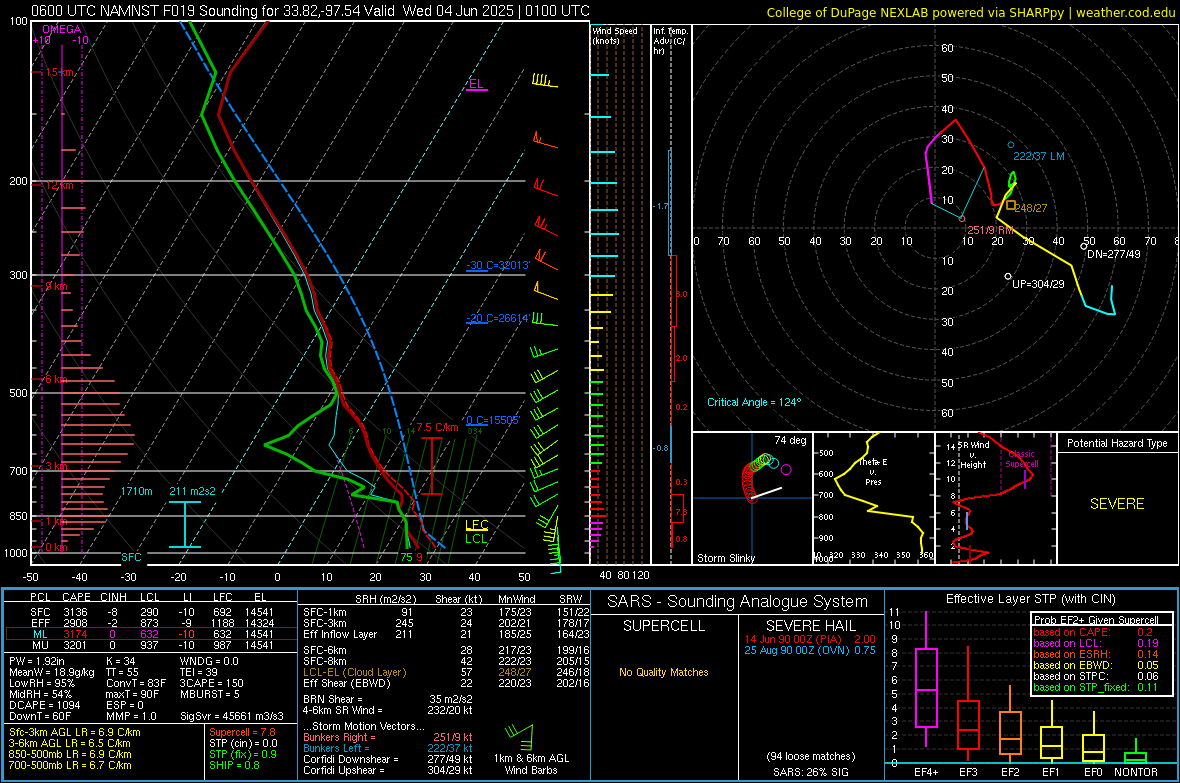Click the Theta-E v. Pres plot title
The width and height of the screenshot is (1180, 783).
coord(873,471)
